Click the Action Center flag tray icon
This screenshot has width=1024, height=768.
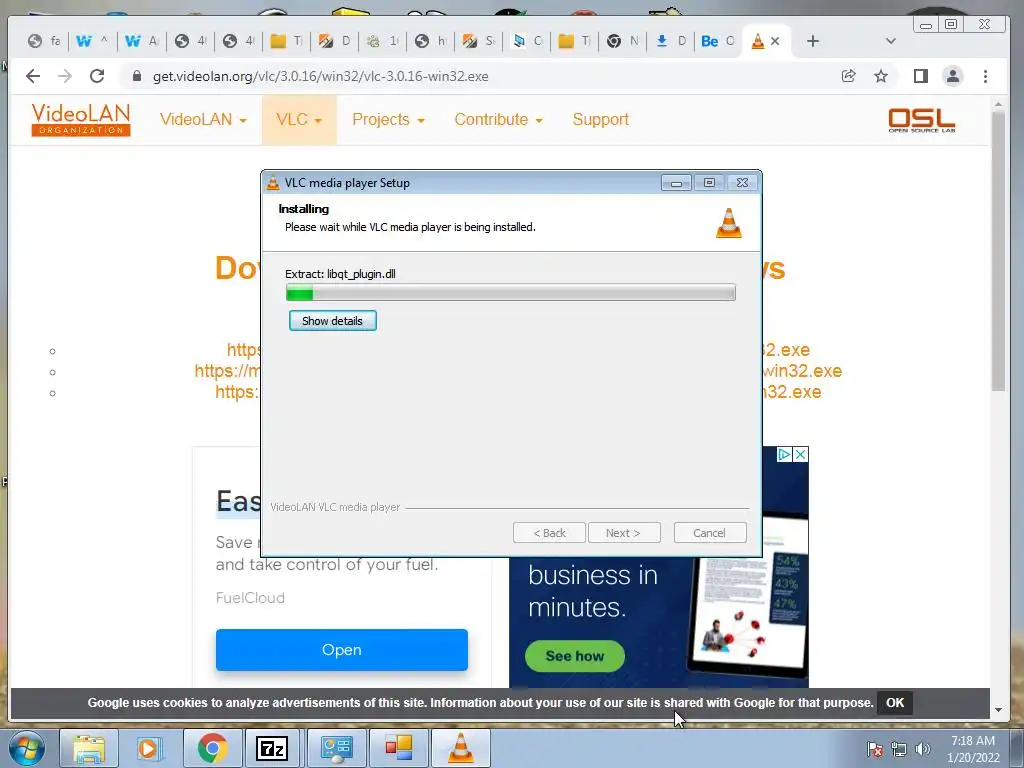point(875,750)
